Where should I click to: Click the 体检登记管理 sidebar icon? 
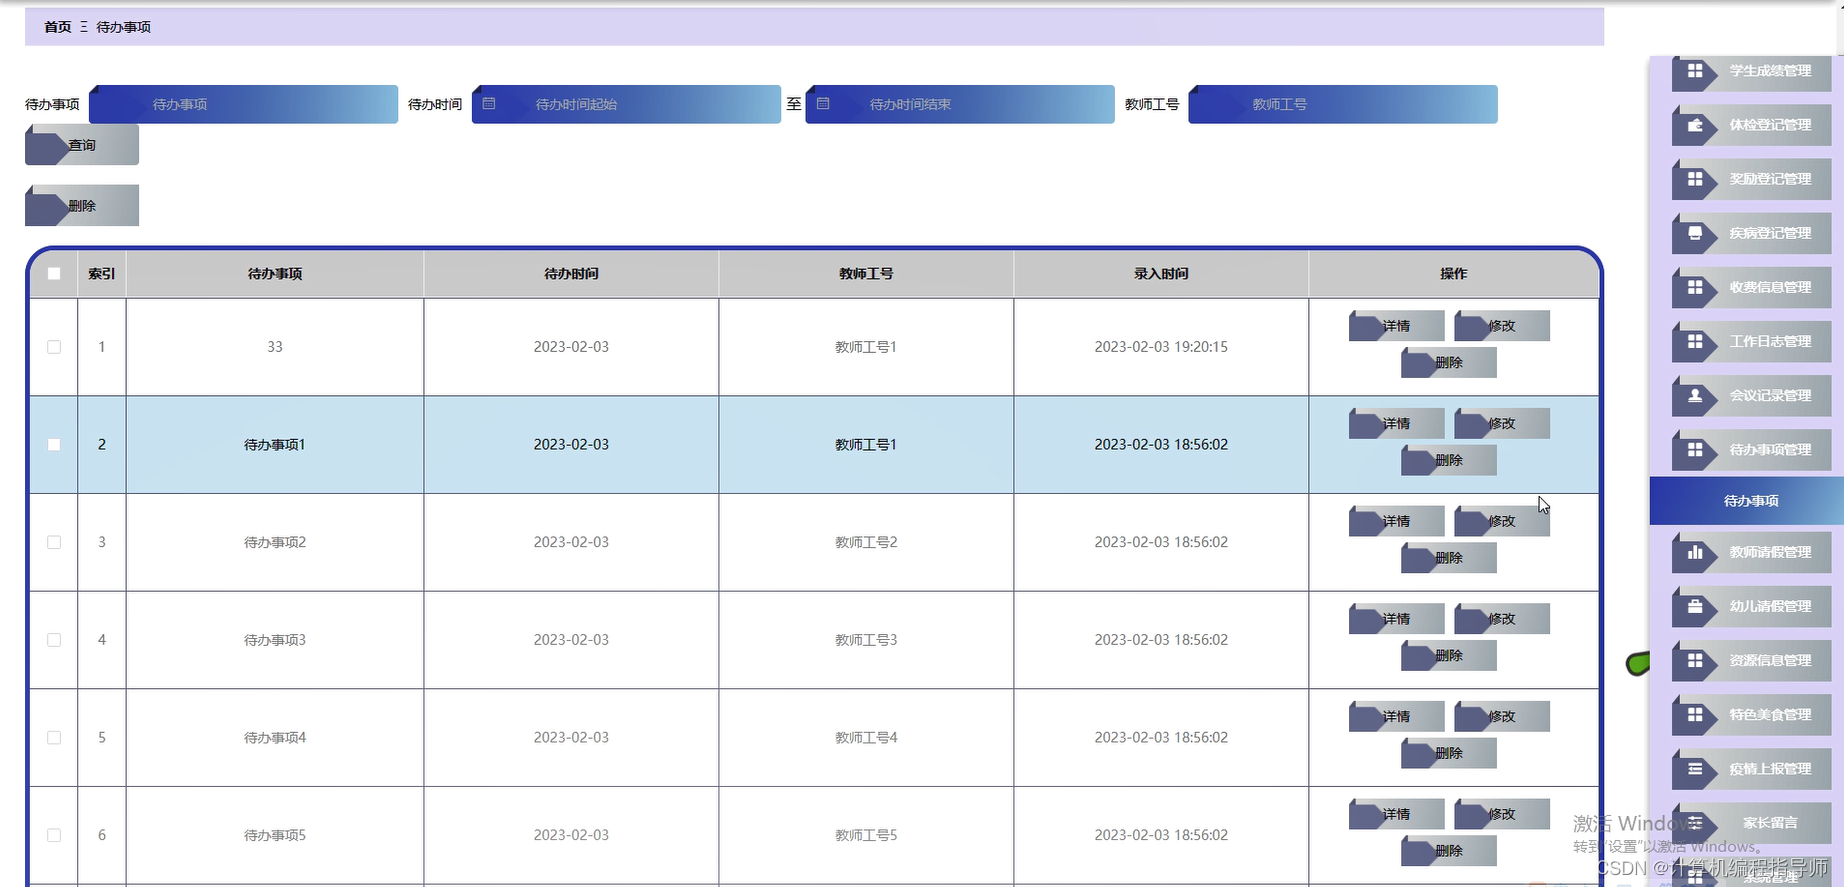click(1694, 125)
